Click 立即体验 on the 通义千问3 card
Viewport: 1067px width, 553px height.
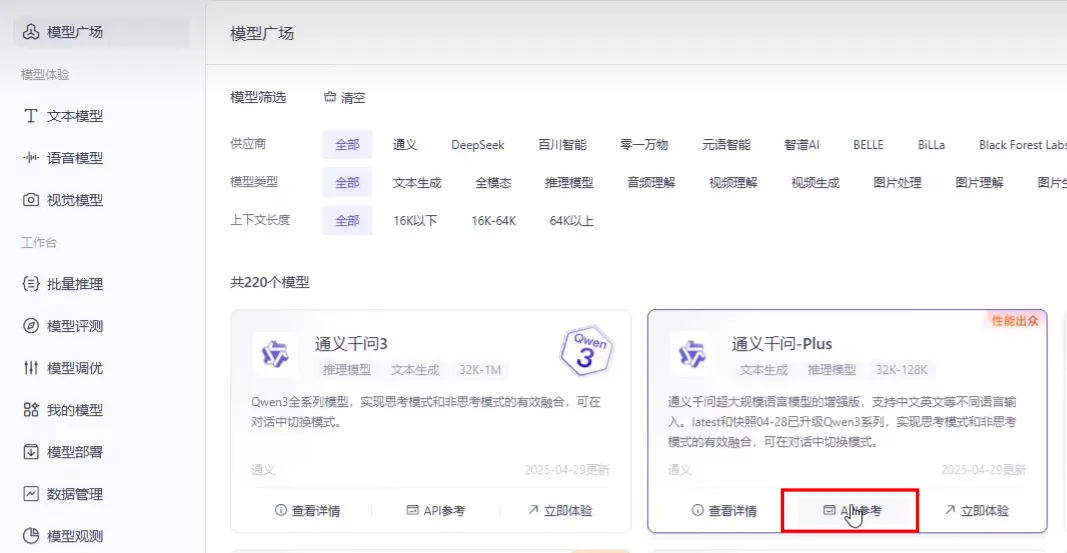coord(560,511)
